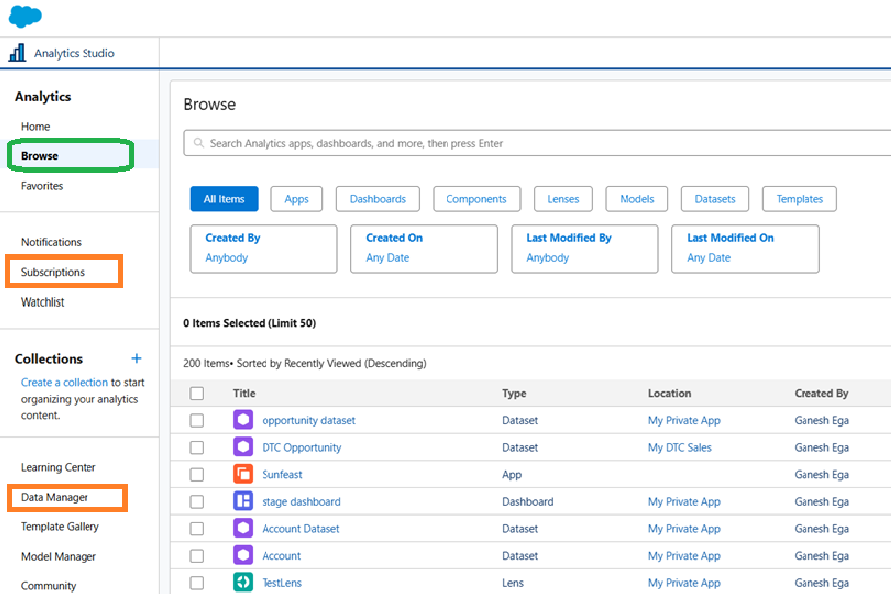Click the search magnifier icon in Browse
891x594 pixels.
(198, 143)
